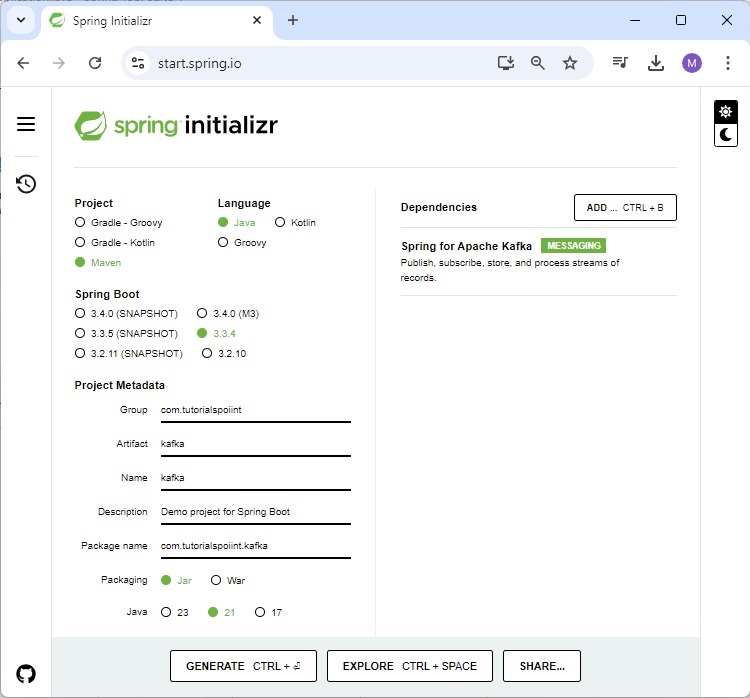Select Java version 17

268,612
